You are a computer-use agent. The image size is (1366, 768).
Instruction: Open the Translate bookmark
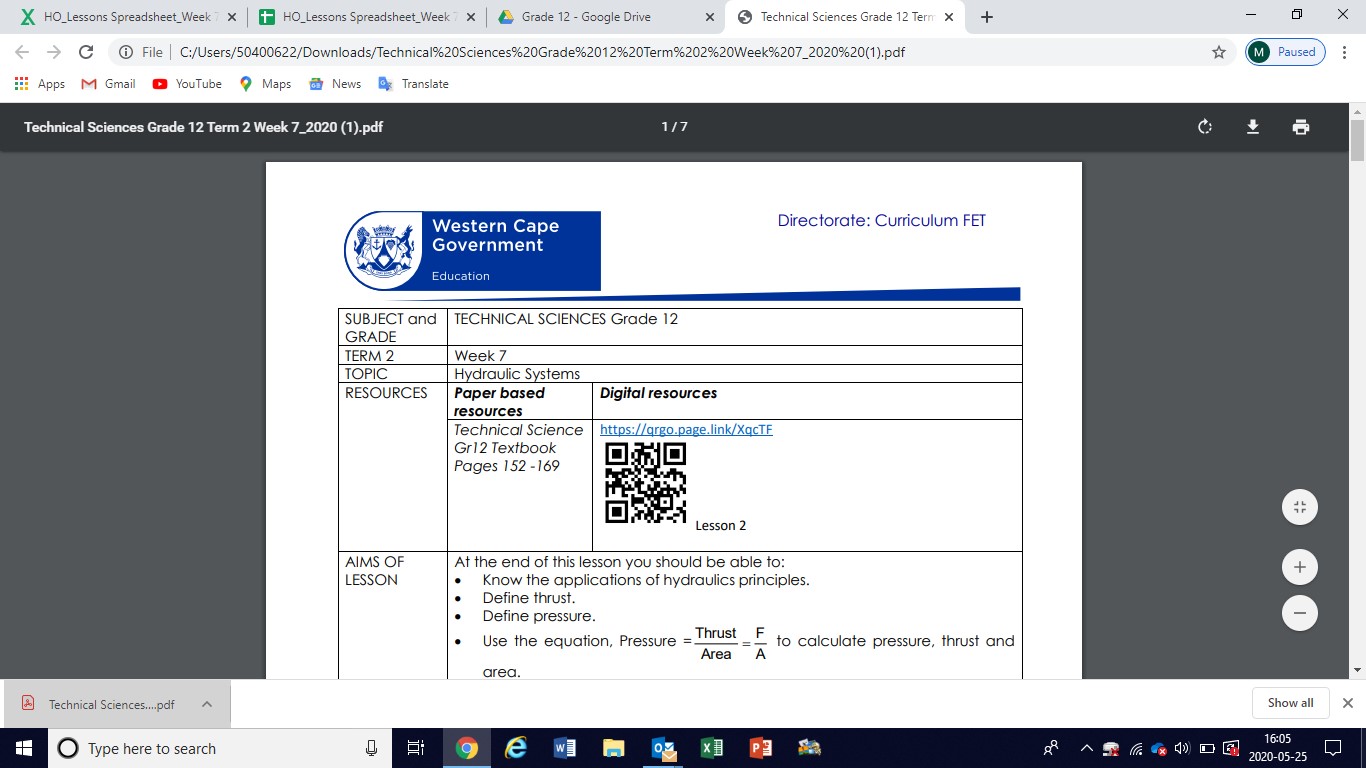coord(413,84)
